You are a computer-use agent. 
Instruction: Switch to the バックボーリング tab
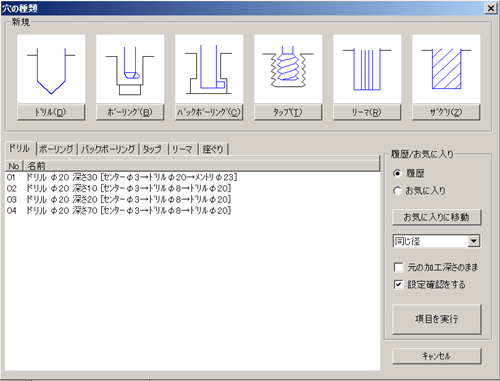pos(108,149)
